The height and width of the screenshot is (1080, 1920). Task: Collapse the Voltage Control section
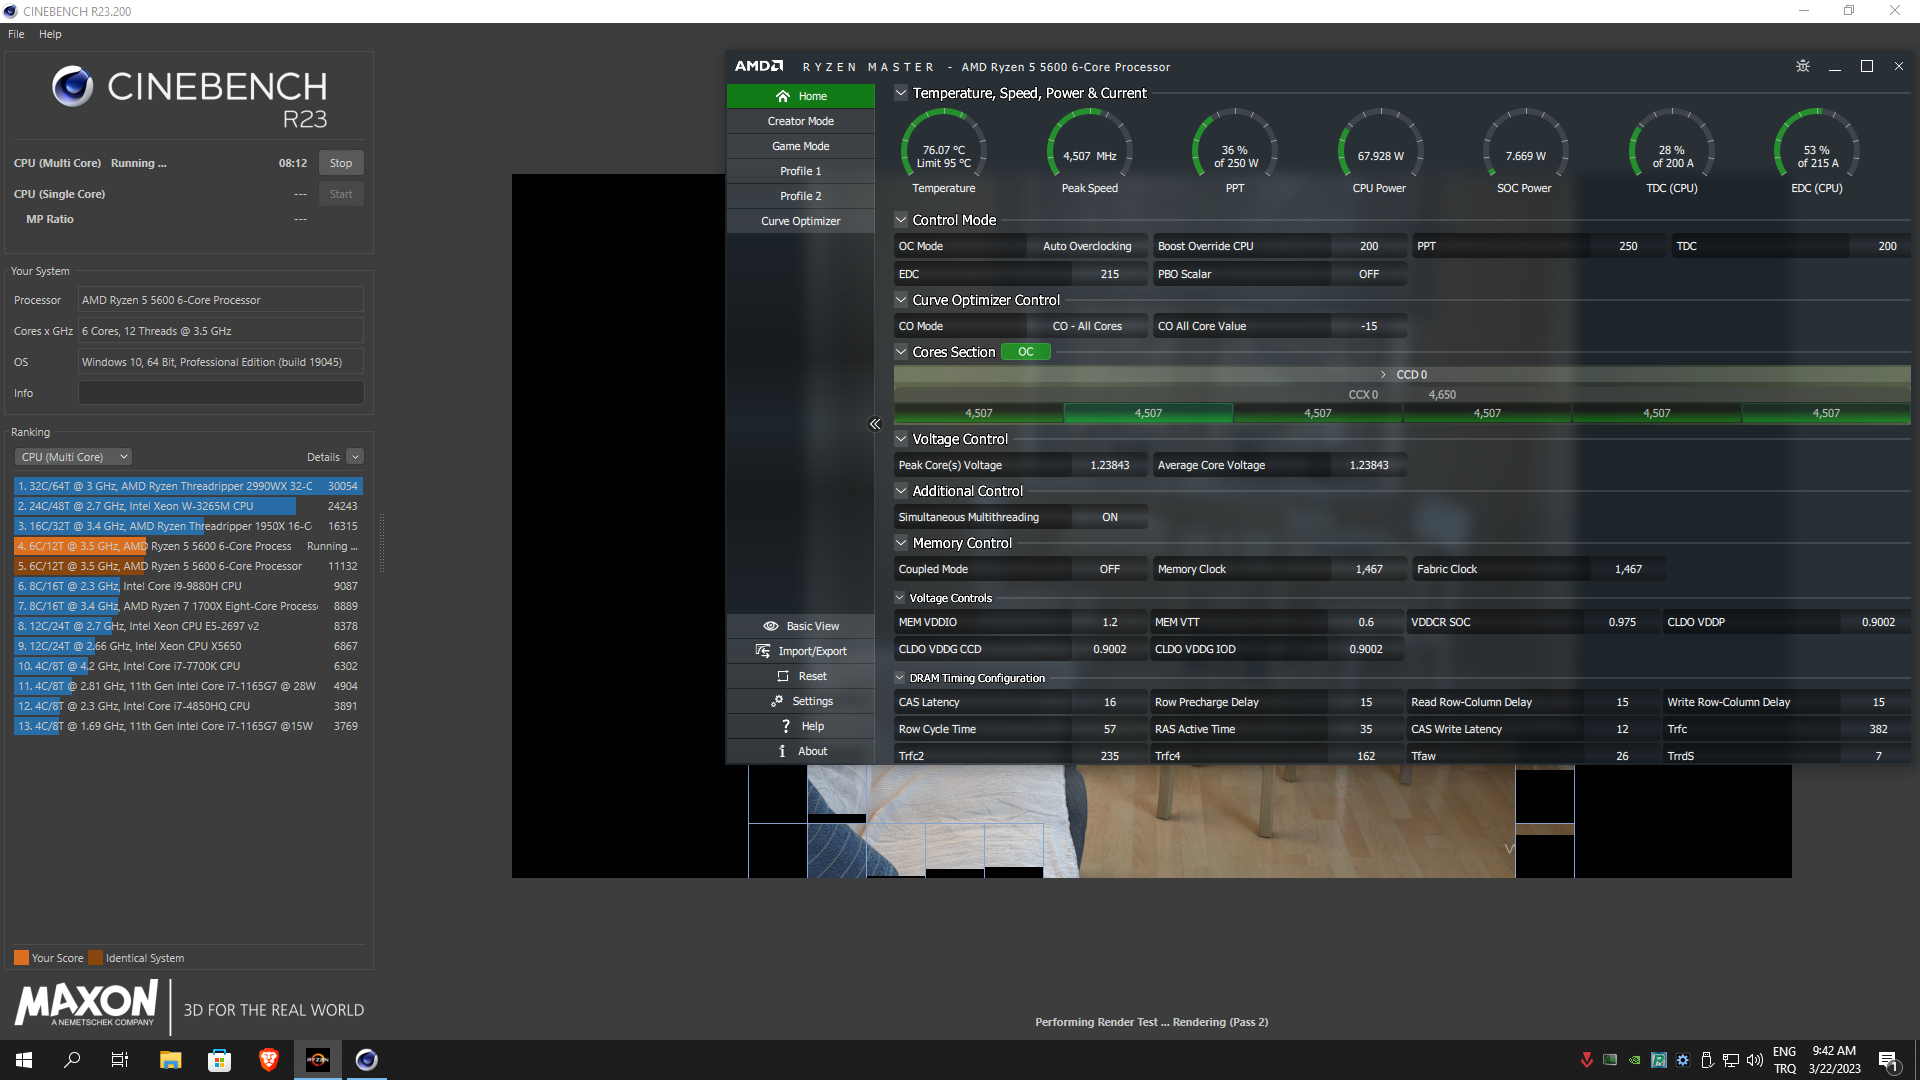point(901,439)
